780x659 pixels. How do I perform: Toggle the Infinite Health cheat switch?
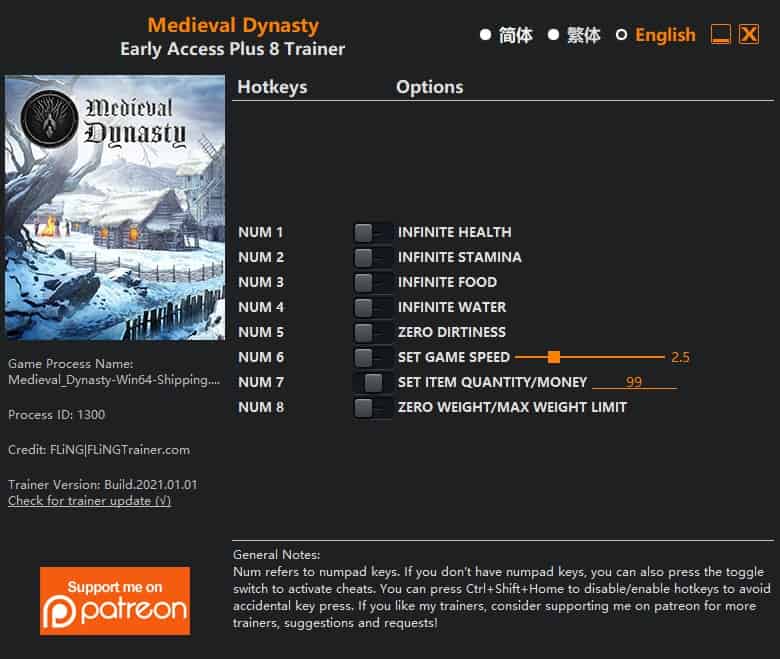pyautogui.click(x=372, y=232)
